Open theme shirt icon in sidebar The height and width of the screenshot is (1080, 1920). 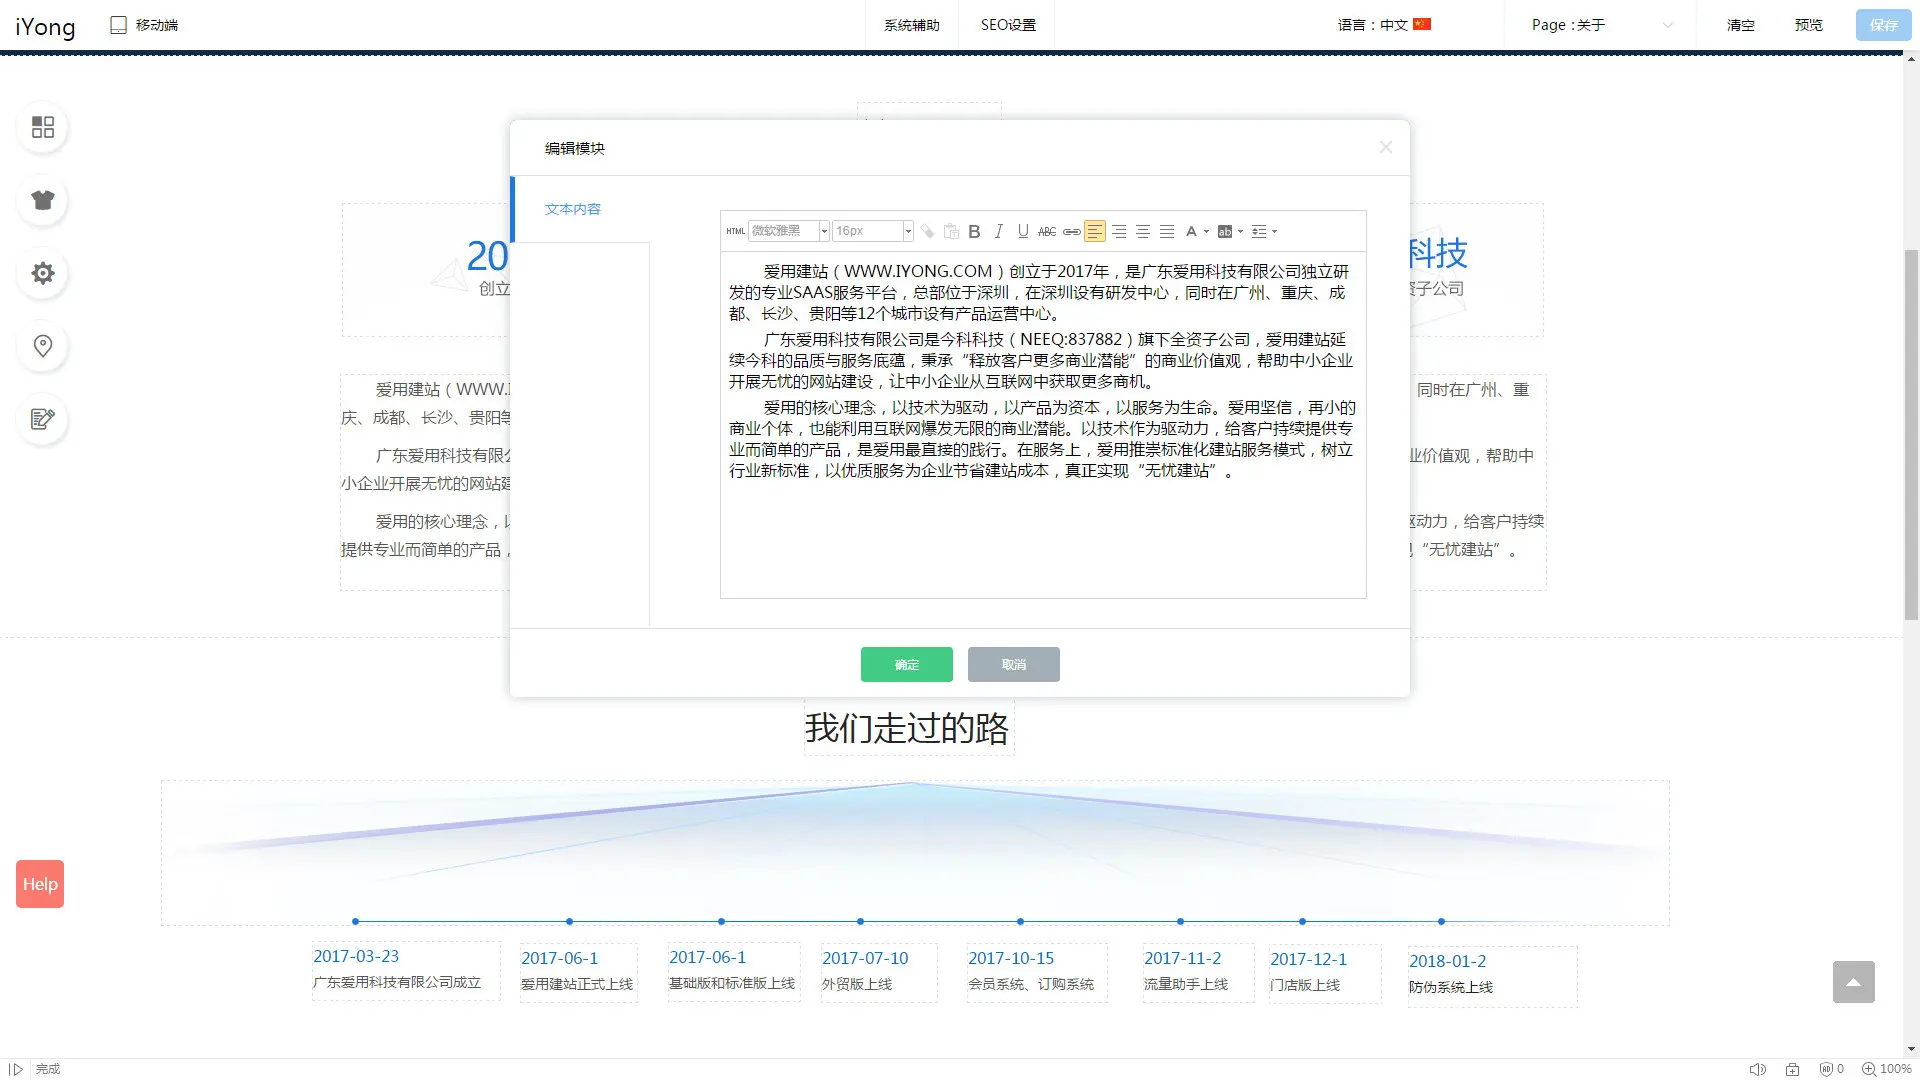pos(43,200)
